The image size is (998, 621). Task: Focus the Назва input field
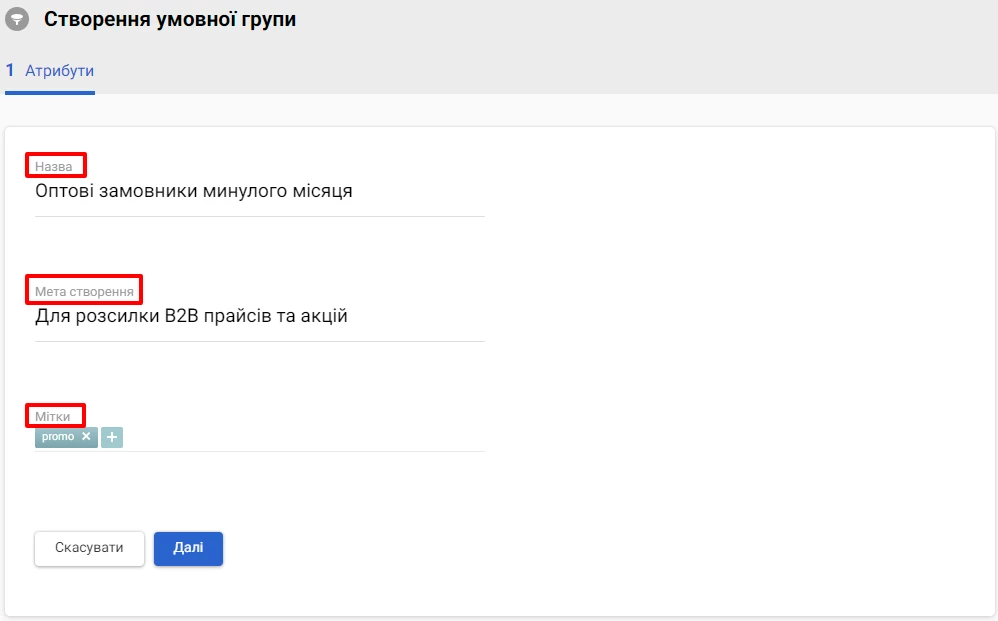pyautogui.click(x=260, y=192)
